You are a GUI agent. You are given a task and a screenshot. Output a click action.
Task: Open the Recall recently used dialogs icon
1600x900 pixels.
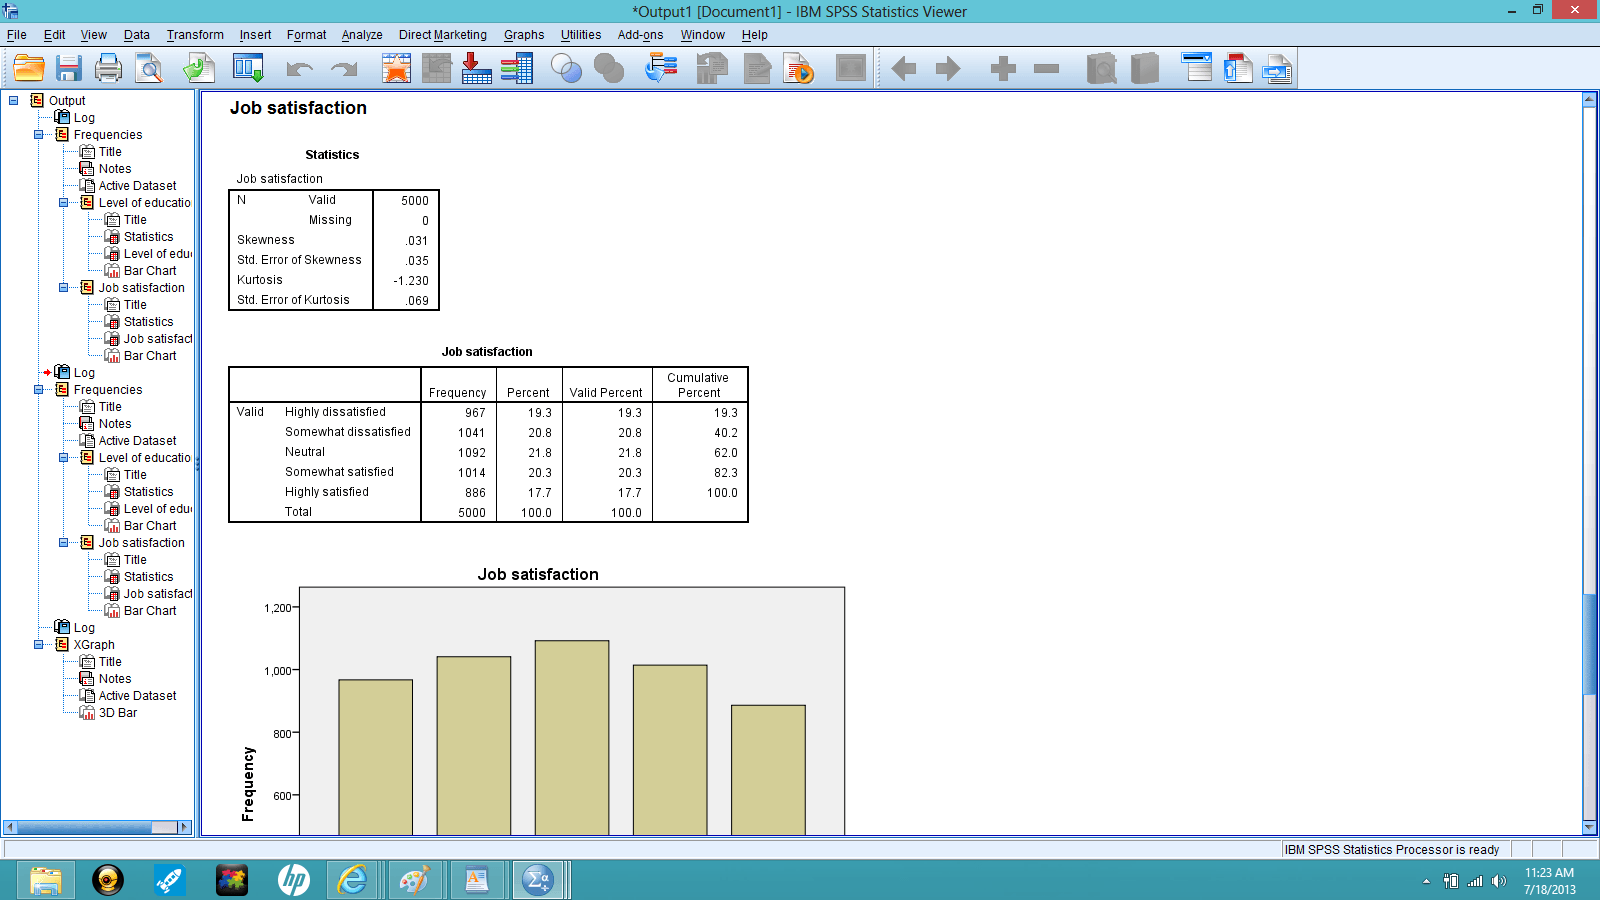pyautogui.click(x=247, y=68)
